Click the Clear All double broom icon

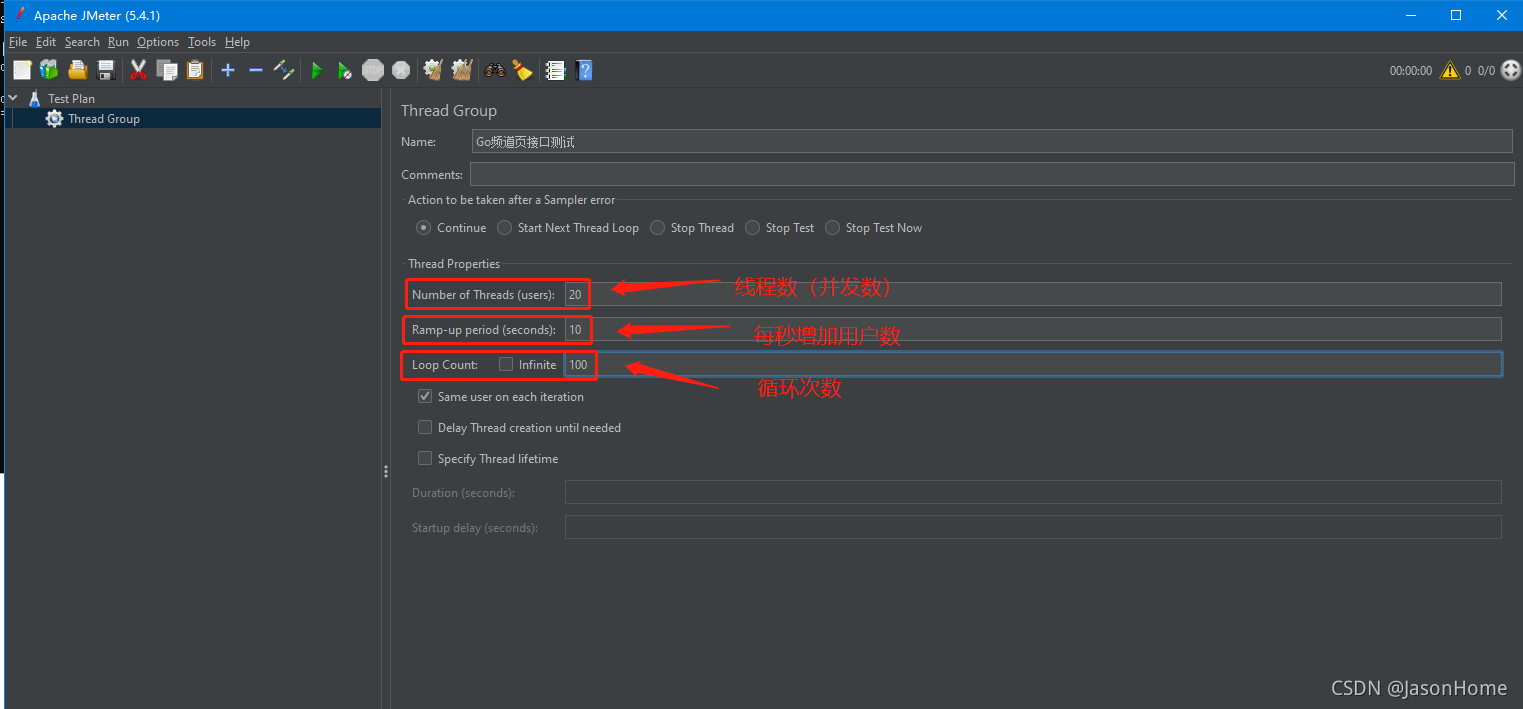click(461, 70)
